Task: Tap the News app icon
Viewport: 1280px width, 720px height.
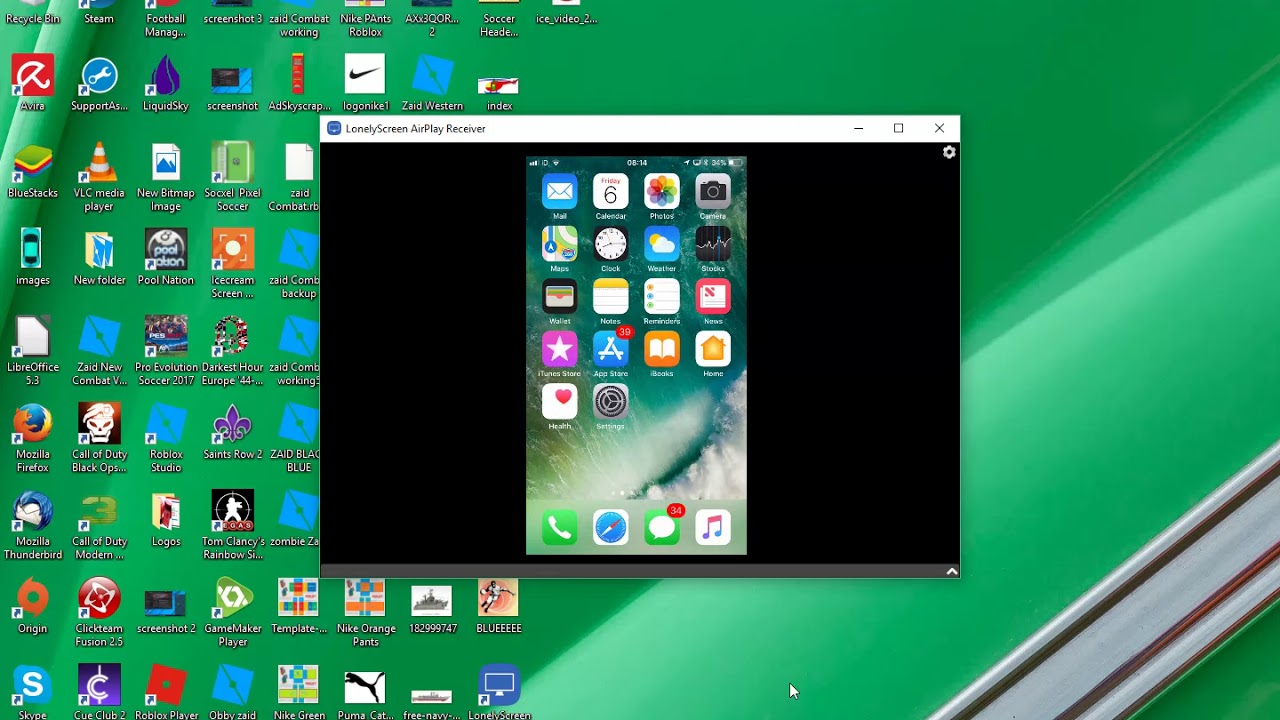Action: click(713, 297)
